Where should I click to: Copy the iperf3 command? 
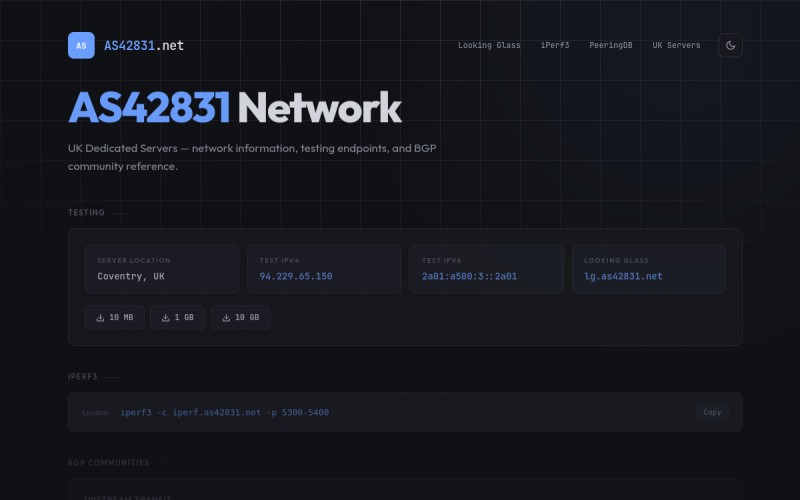tap(712, 412)
